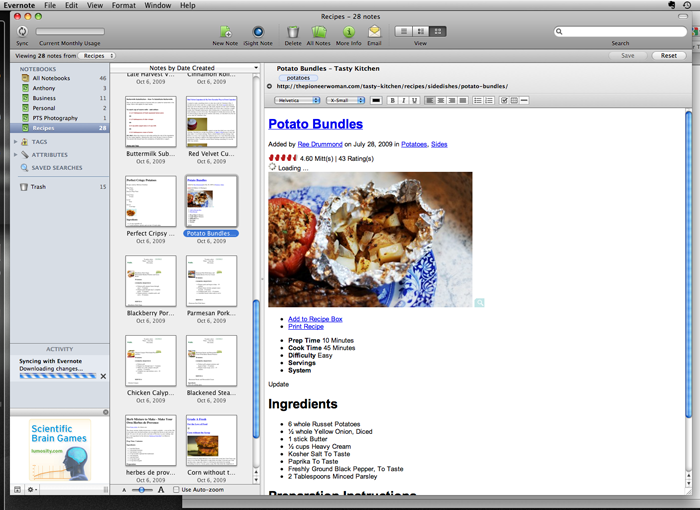Follow the Ree Drummond author link
Viewport: 700px width, 510px height.
point(320,144)
